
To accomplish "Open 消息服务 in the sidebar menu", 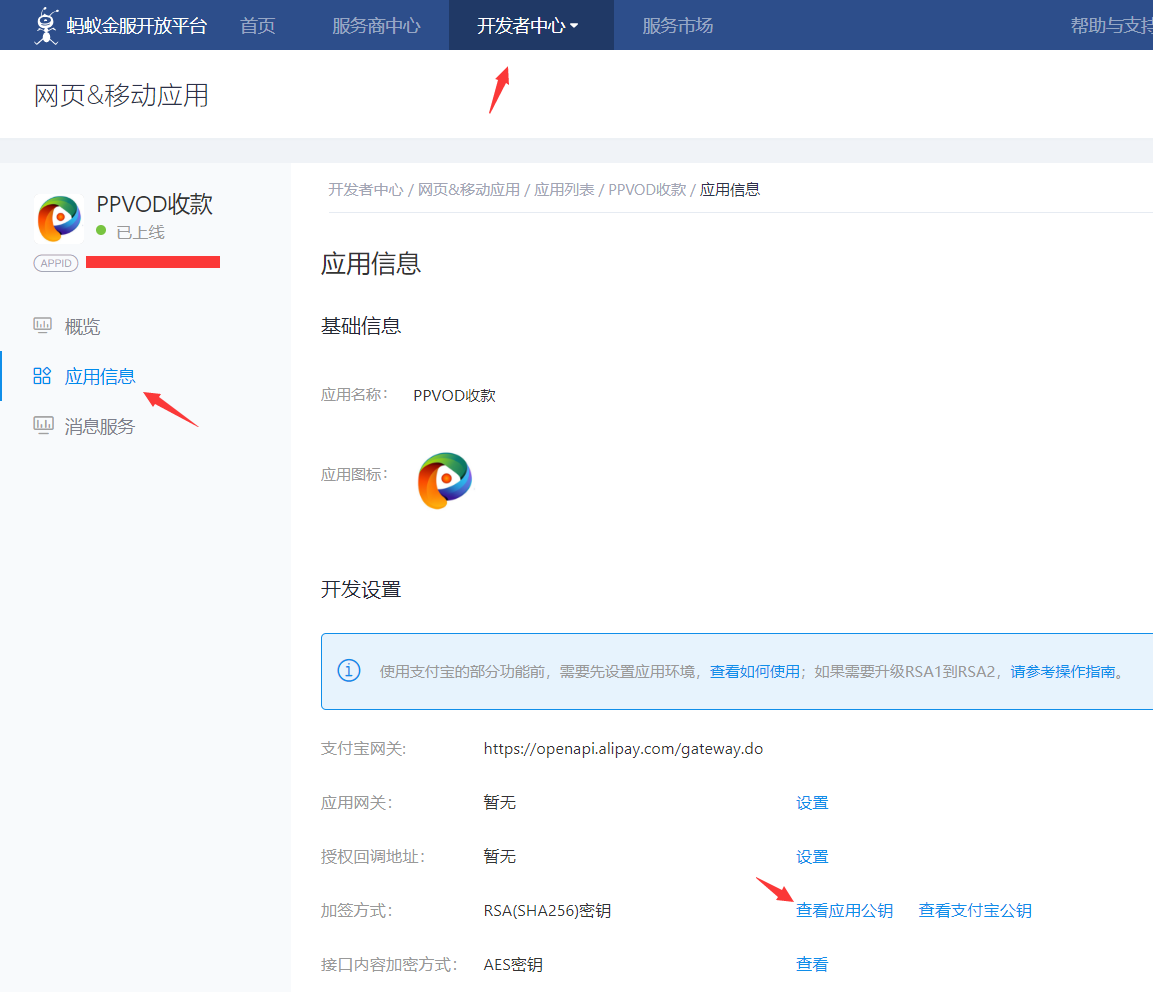I will pos(100,427).
